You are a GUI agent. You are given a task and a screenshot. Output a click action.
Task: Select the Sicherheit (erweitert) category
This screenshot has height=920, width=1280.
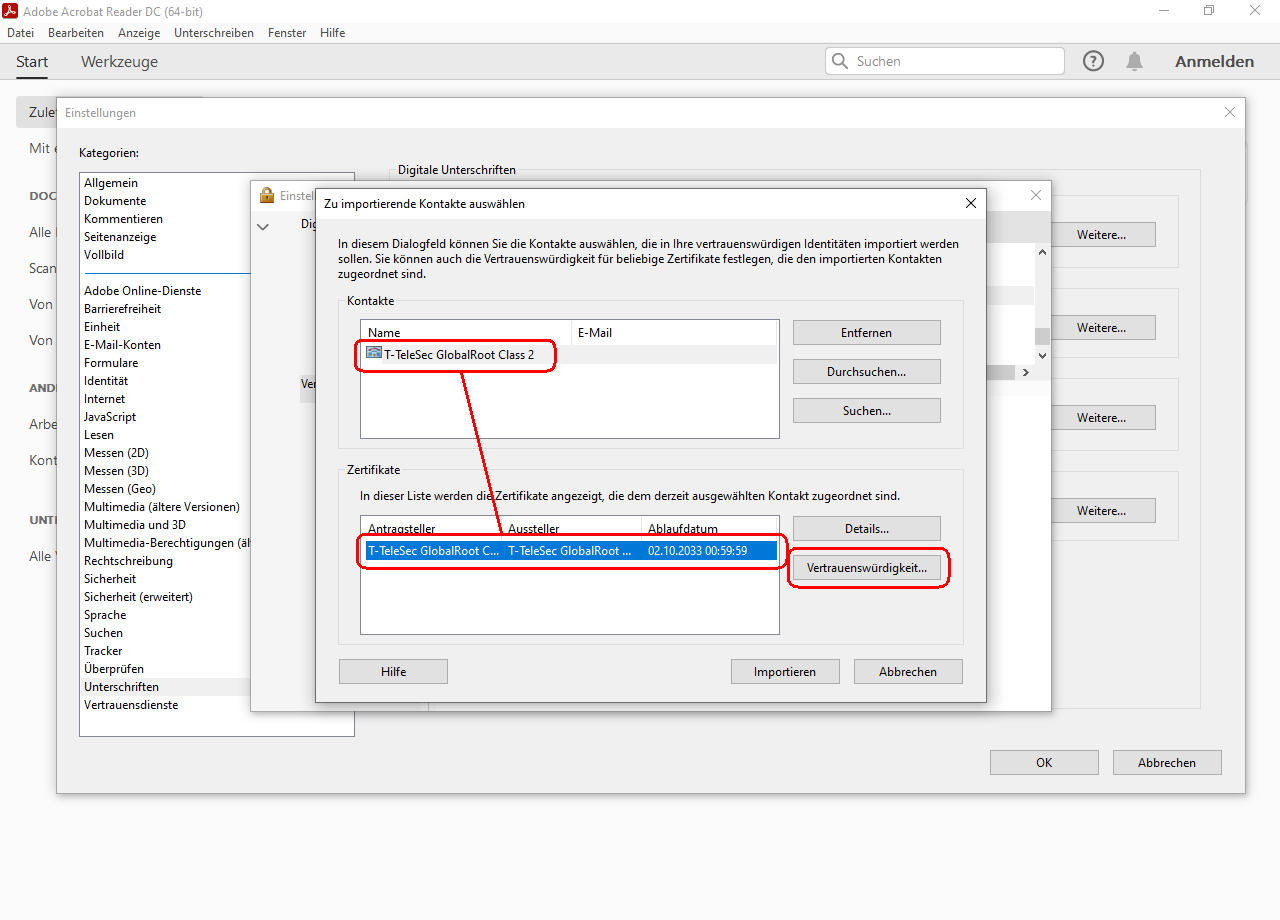(x=138, y=597)
